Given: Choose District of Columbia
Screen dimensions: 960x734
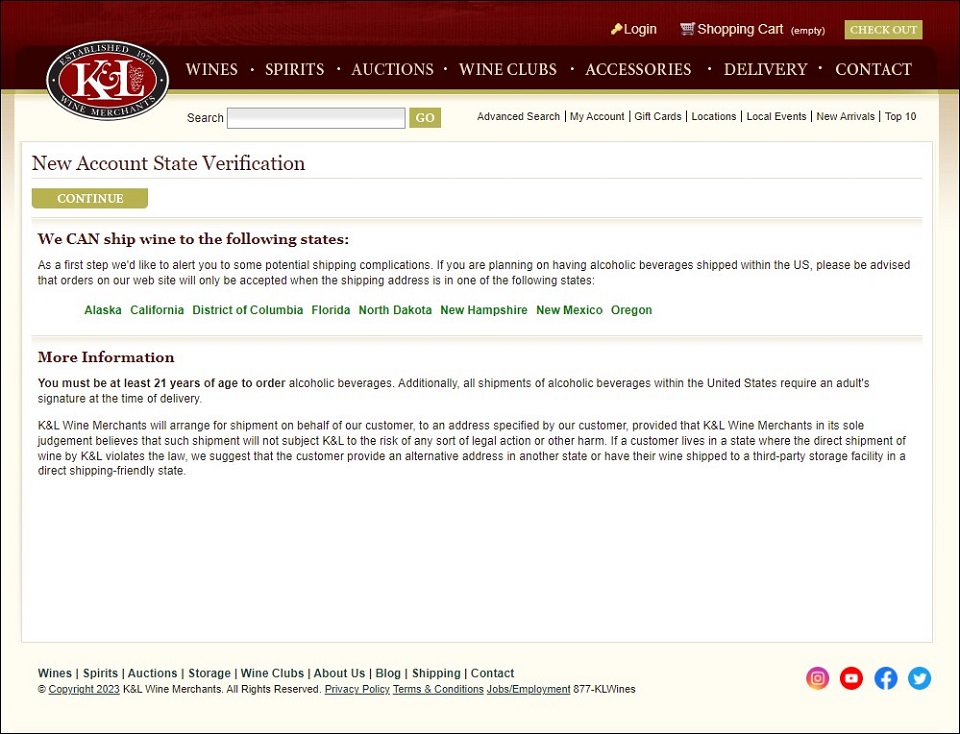Looking at the screenshot, I should (x=247, y=310).
